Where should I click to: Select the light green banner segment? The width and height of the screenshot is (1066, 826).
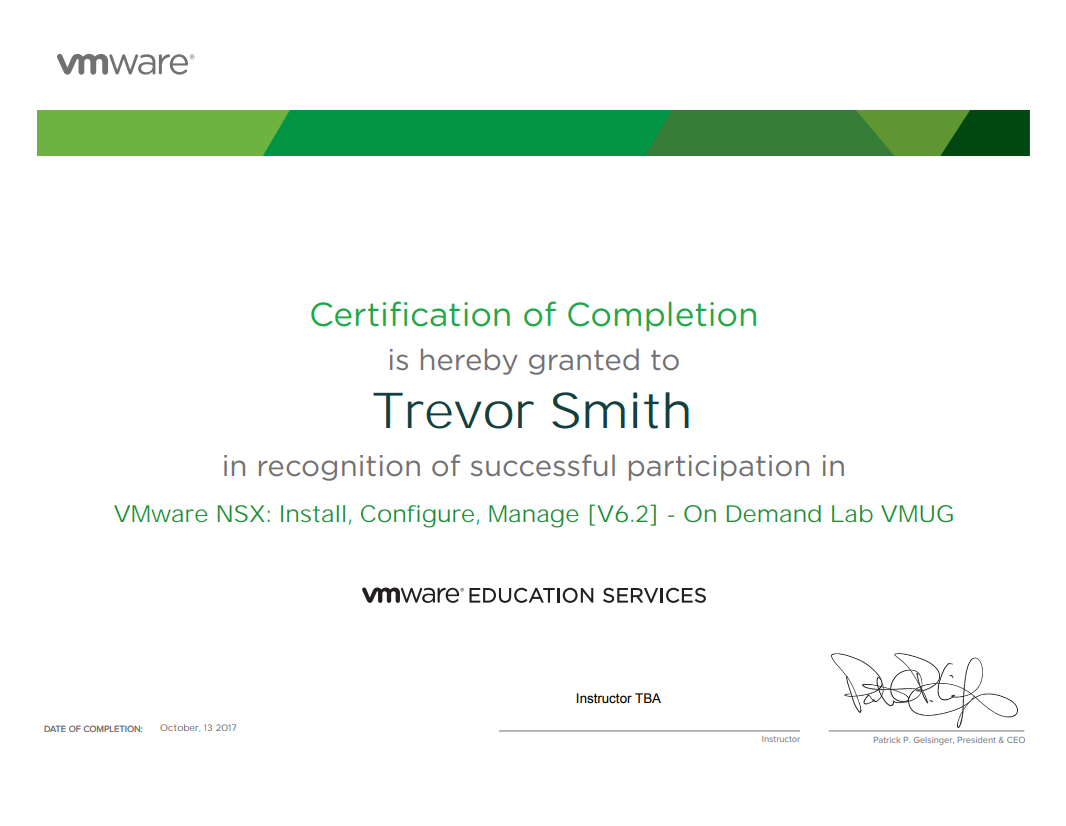point(150,133)
